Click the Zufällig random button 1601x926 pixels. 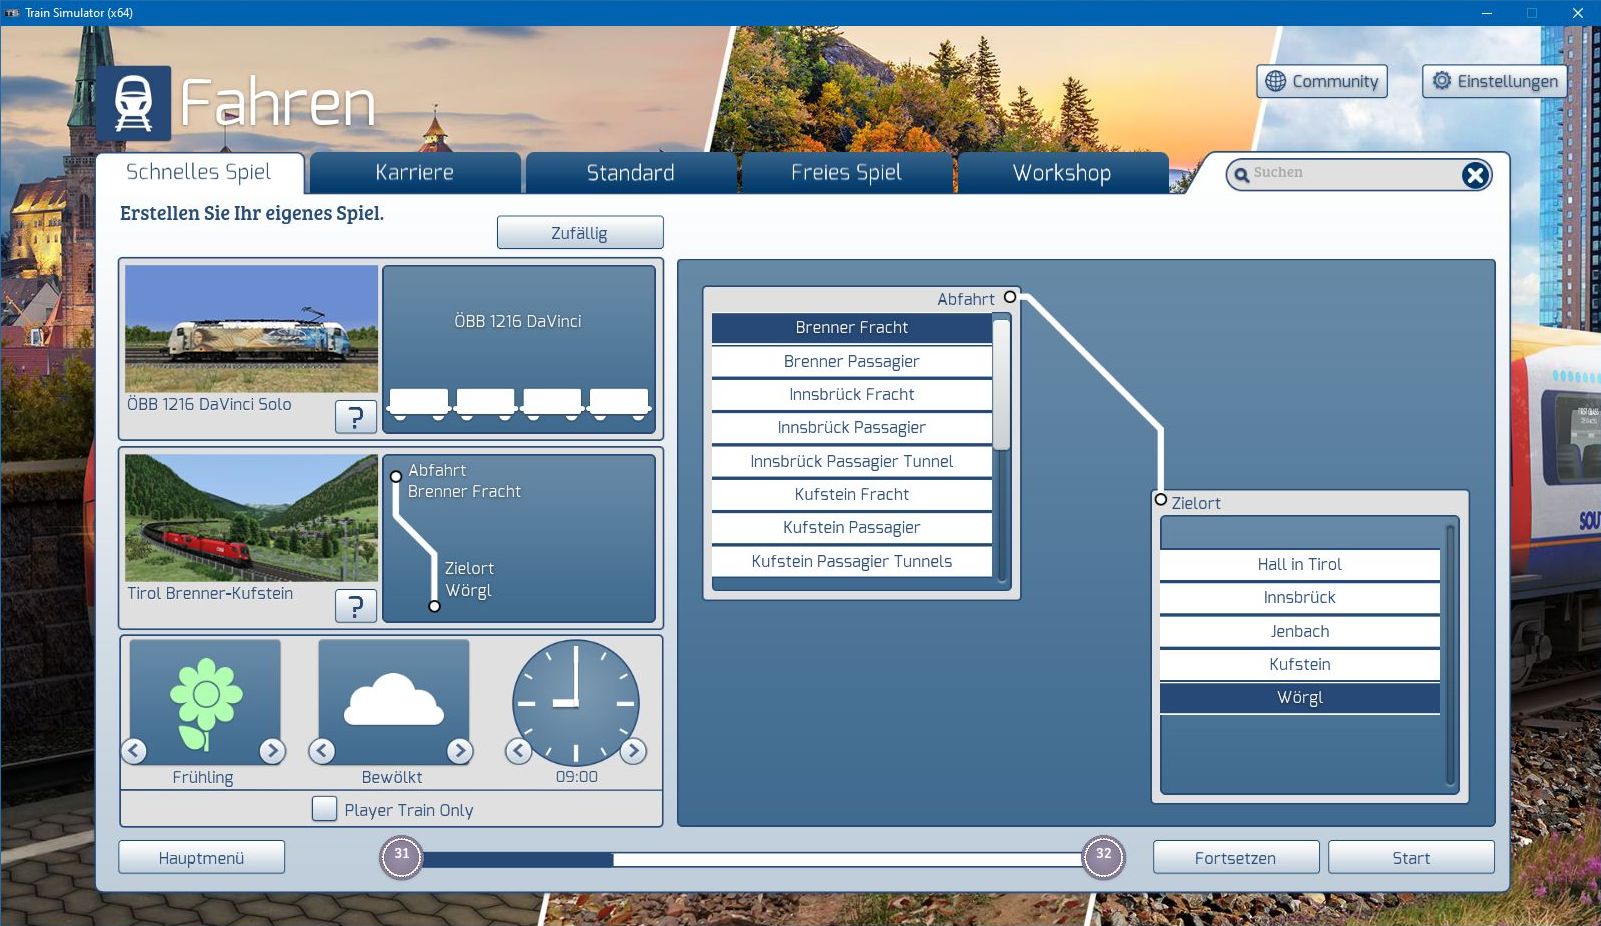click(x=580, y=233)
